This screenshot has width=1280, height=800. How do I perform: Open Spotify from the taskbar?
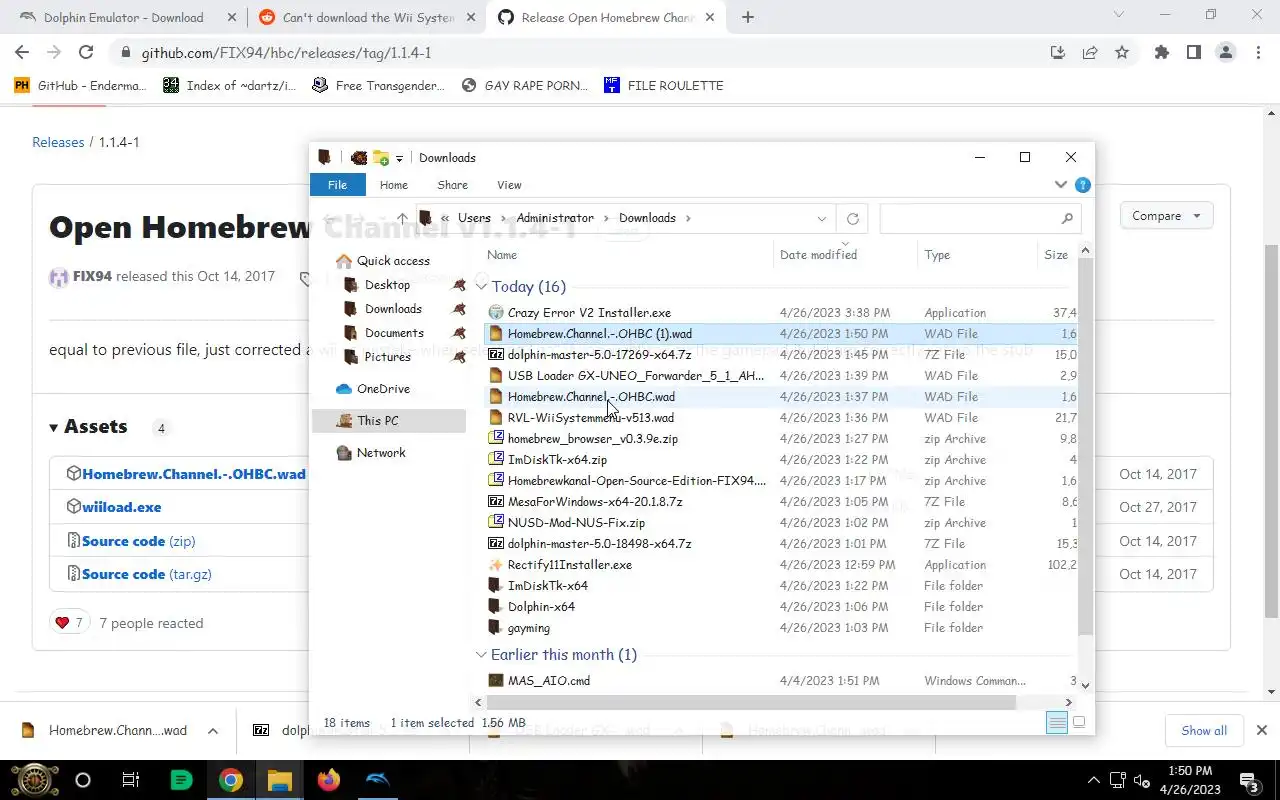[x=181, y=780]
